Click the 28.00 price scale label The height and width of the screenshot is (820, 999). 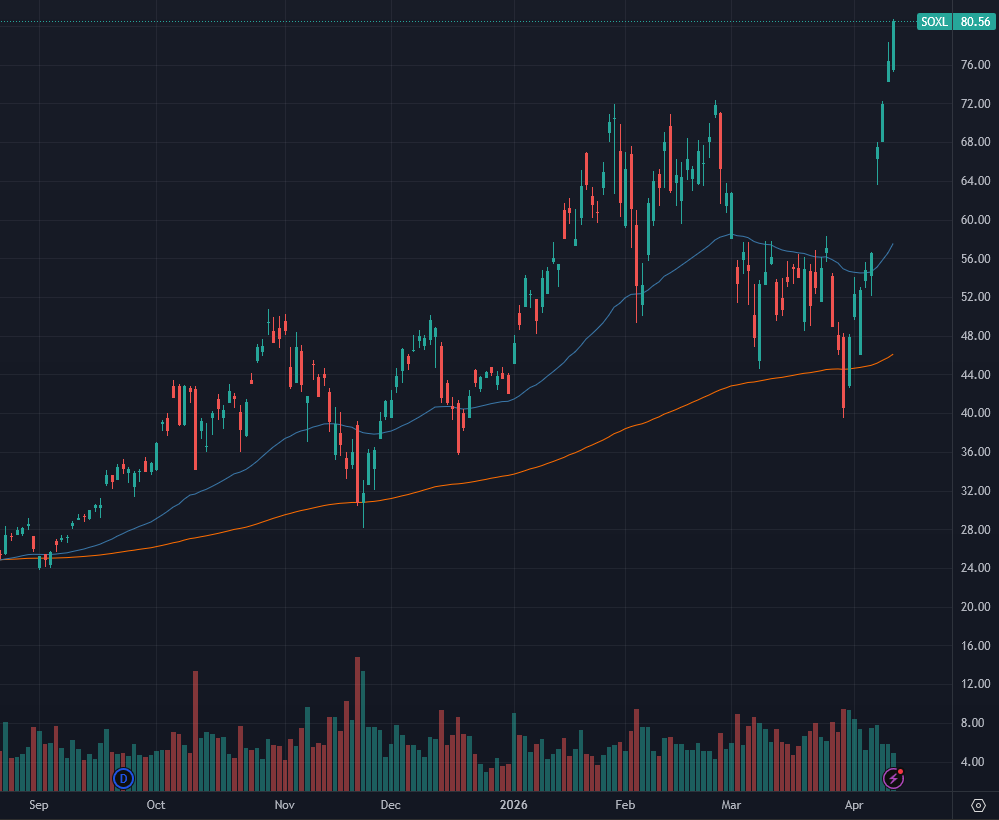975,529
